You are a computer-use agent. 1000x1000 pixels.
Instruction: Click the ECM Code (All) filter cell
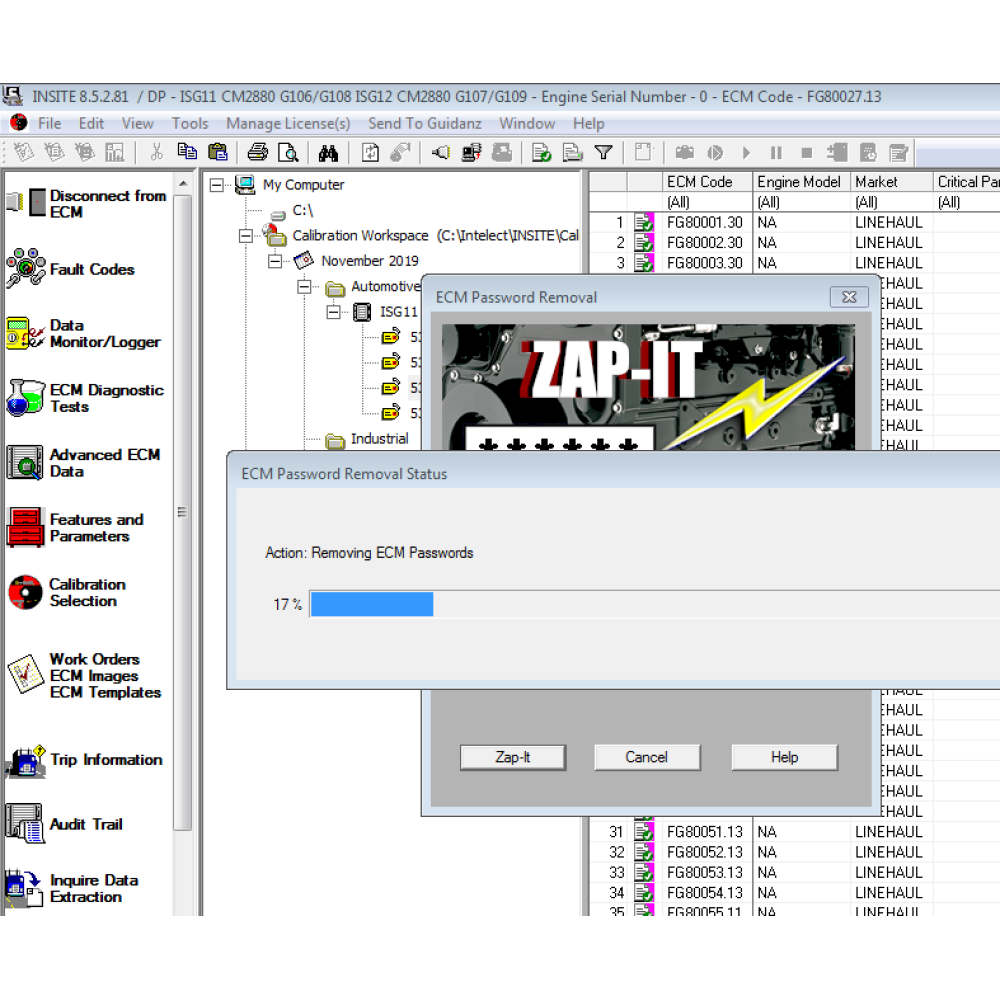pyautogui.click(x=707, y=202)
